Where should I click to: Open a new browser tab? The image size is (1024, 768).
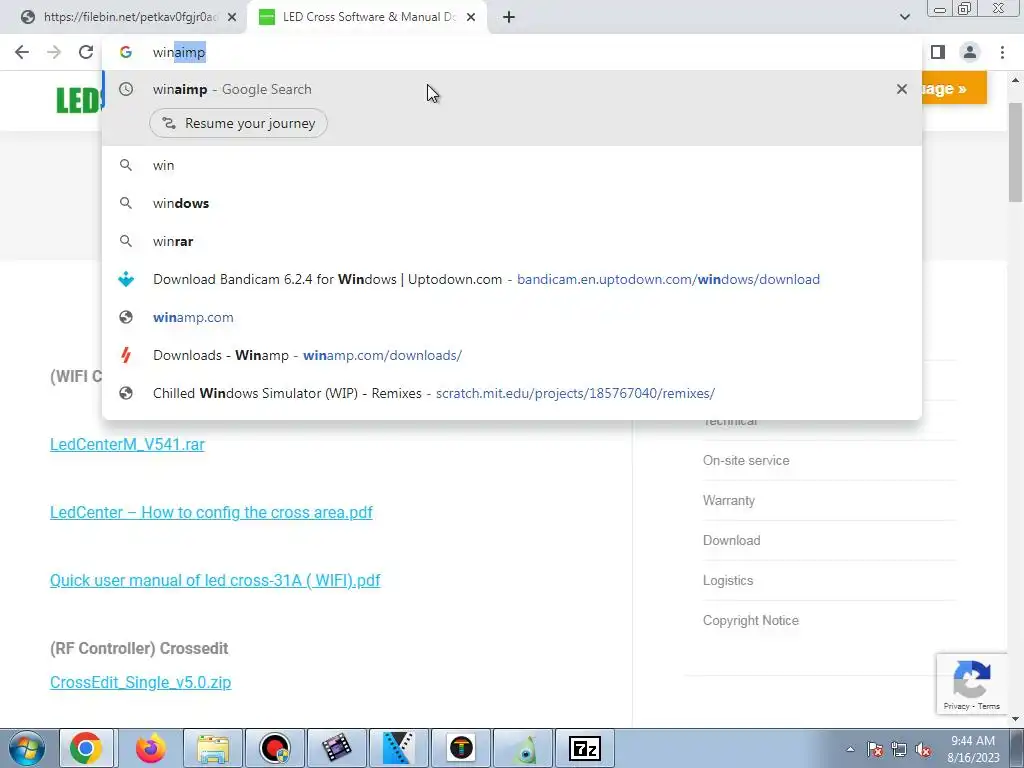click(509, 17)
